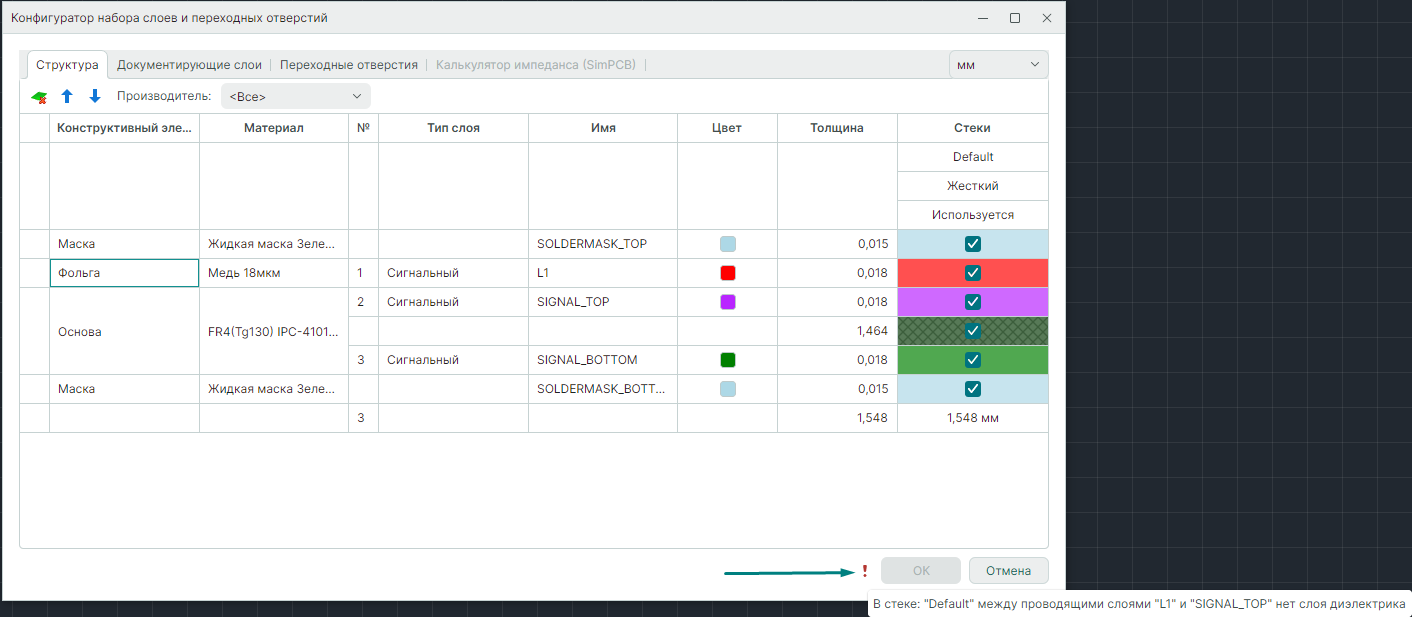Move layer up with blue up arrow
Image resolution: width=1412 pixels, height=617 pixels.
67,97
